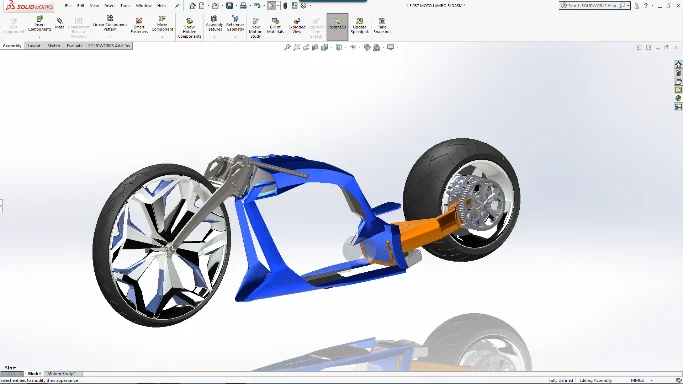This screenshot has width=683, height=384.
Task: Open Display Style in view toolbar
Action: click(x=339, y=47)
